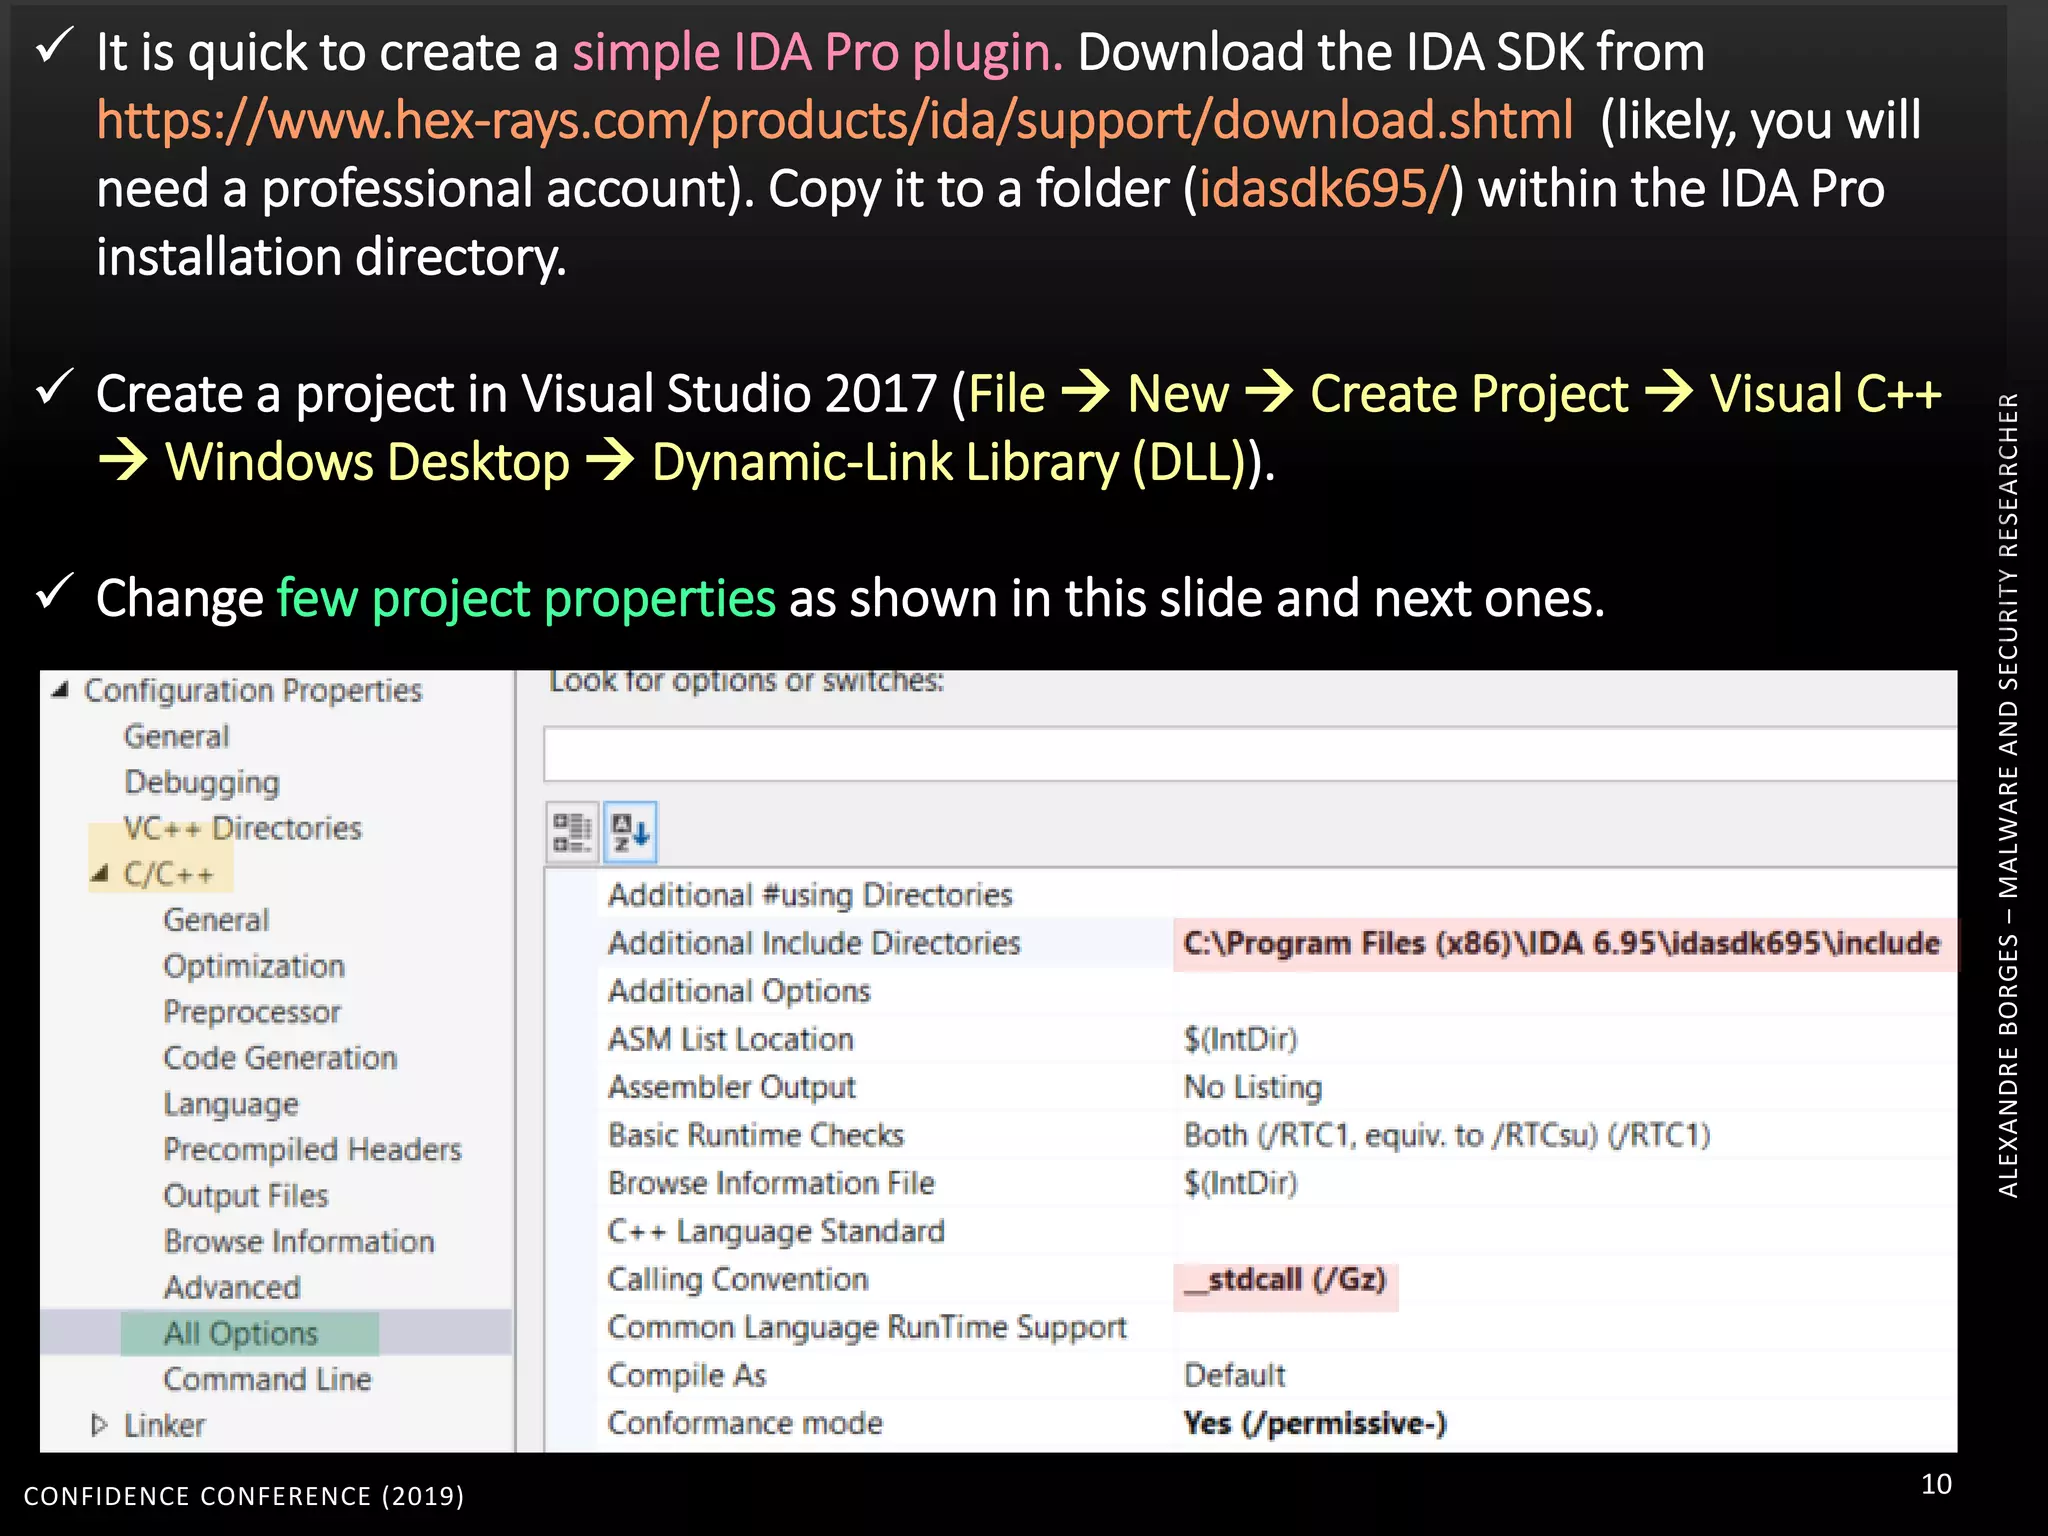This screenshot has width=2048, height=1536.
Task: Click the Alphabetical sort icon in properties toolbar
Action: pos(630,832)
